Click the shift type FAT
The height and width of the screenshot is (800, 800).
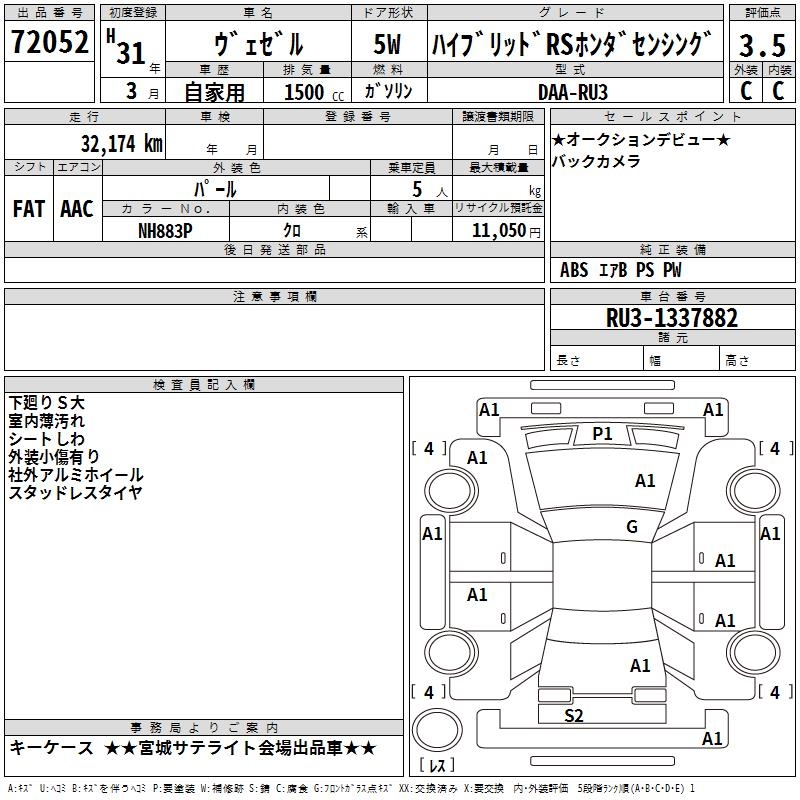point(29,209)
